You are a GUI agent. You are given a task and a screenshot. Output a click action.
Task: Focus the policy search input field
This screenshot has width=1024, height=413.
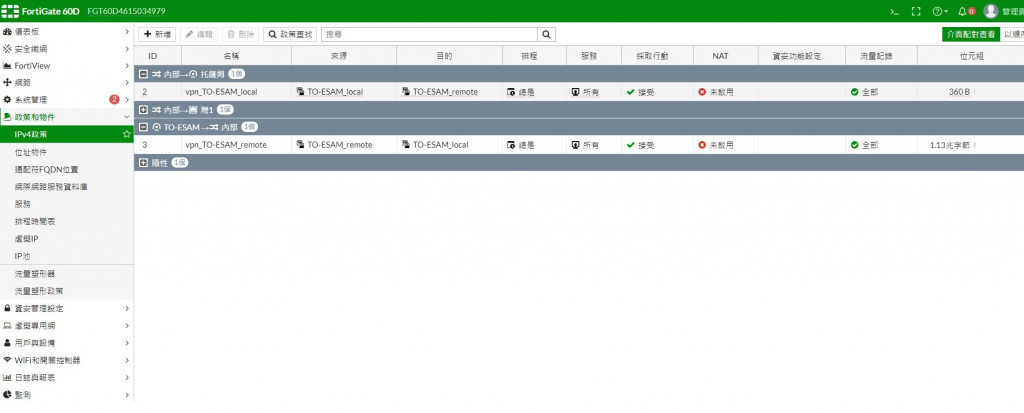pos(430,35)
